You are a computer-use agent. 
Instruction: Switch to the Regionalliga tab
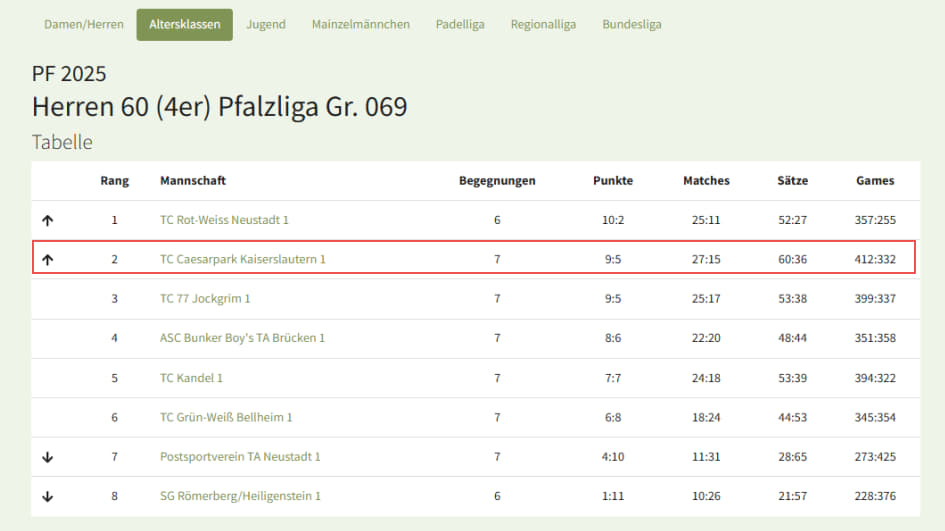(543, 25)
